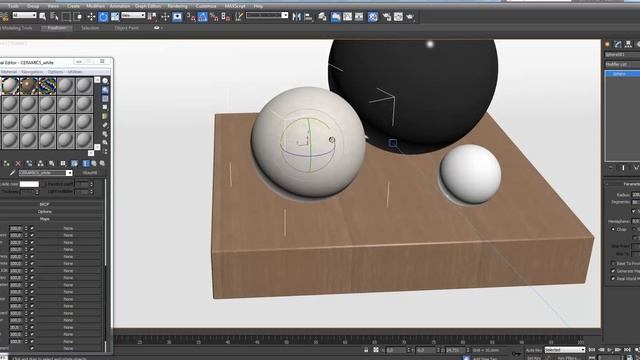Open the Graph Editors menu
The image size is (640, 360).
pyautogui.click(x=148, y=6)
